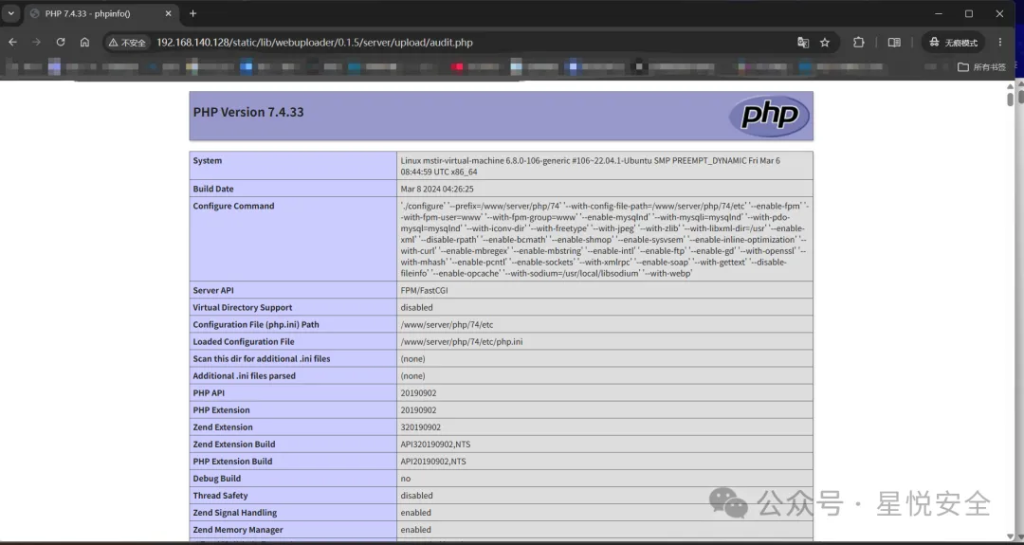Click the Configure Command label
This screenshot has height=545, width=1024.
pyautogui.click(x=233, y=206)
